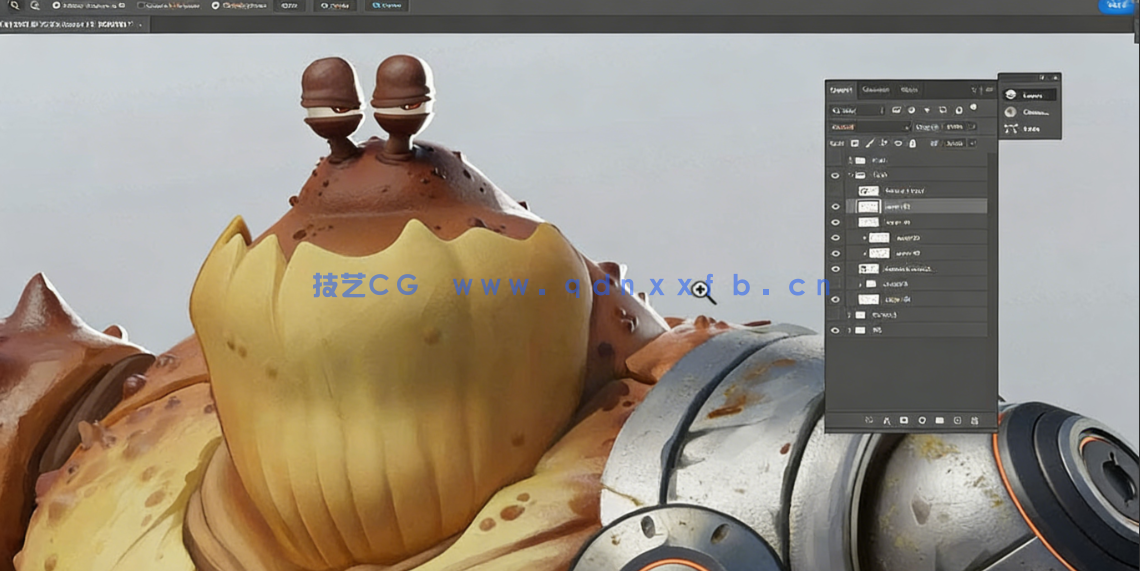This screenshot has height=571, width=1140.
Task: Expand the second-to-last layer group
Action: click(x=849, y=315)
